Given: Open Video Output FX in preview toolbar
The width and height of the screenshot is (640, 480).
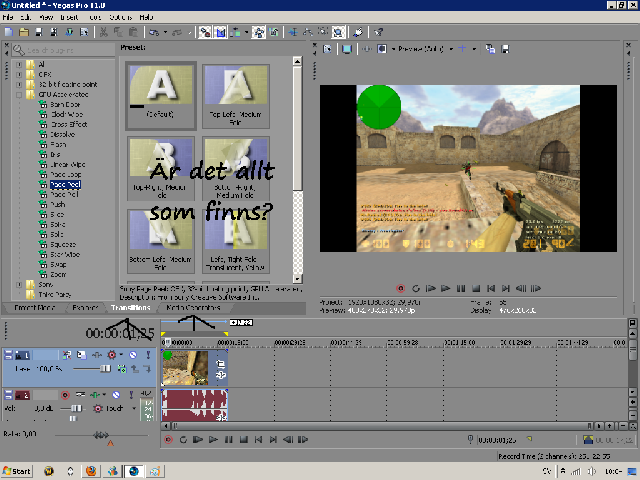Looking at the screenshot, I should tap(367, 49).
